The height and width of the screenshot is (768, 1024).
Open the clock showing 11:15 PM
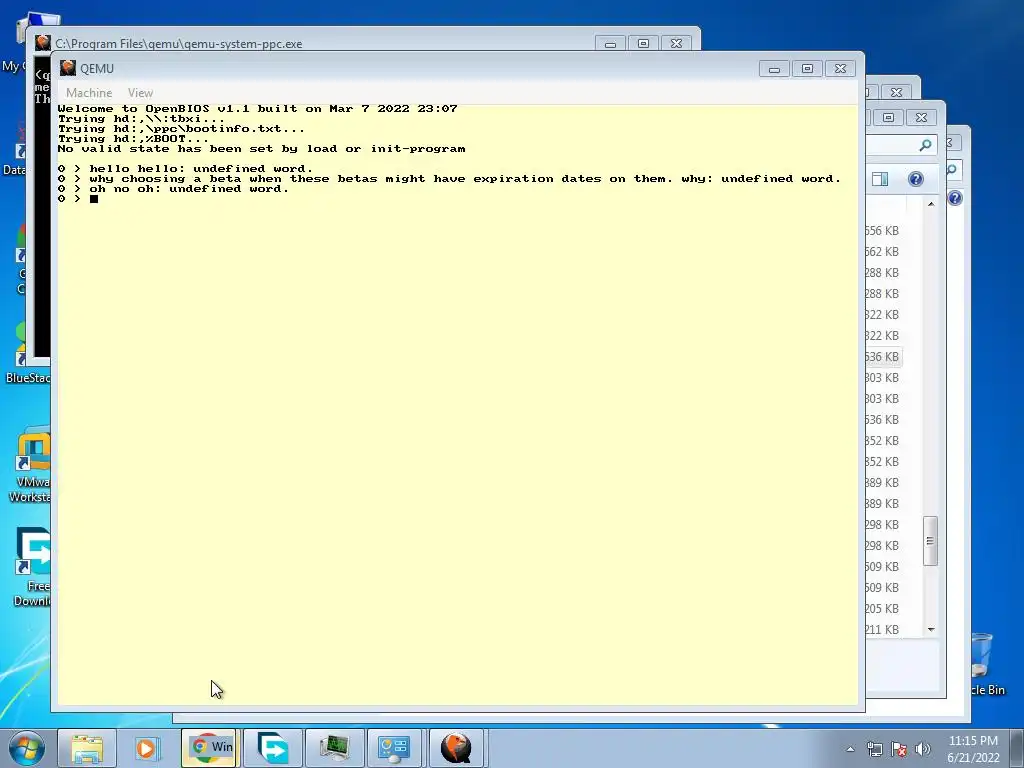point(973,749)
